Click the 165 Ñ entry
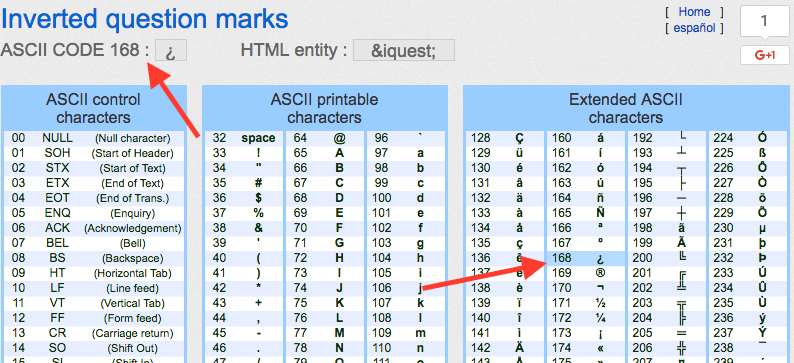Screen dimensions: 794x363 [585, 213]
